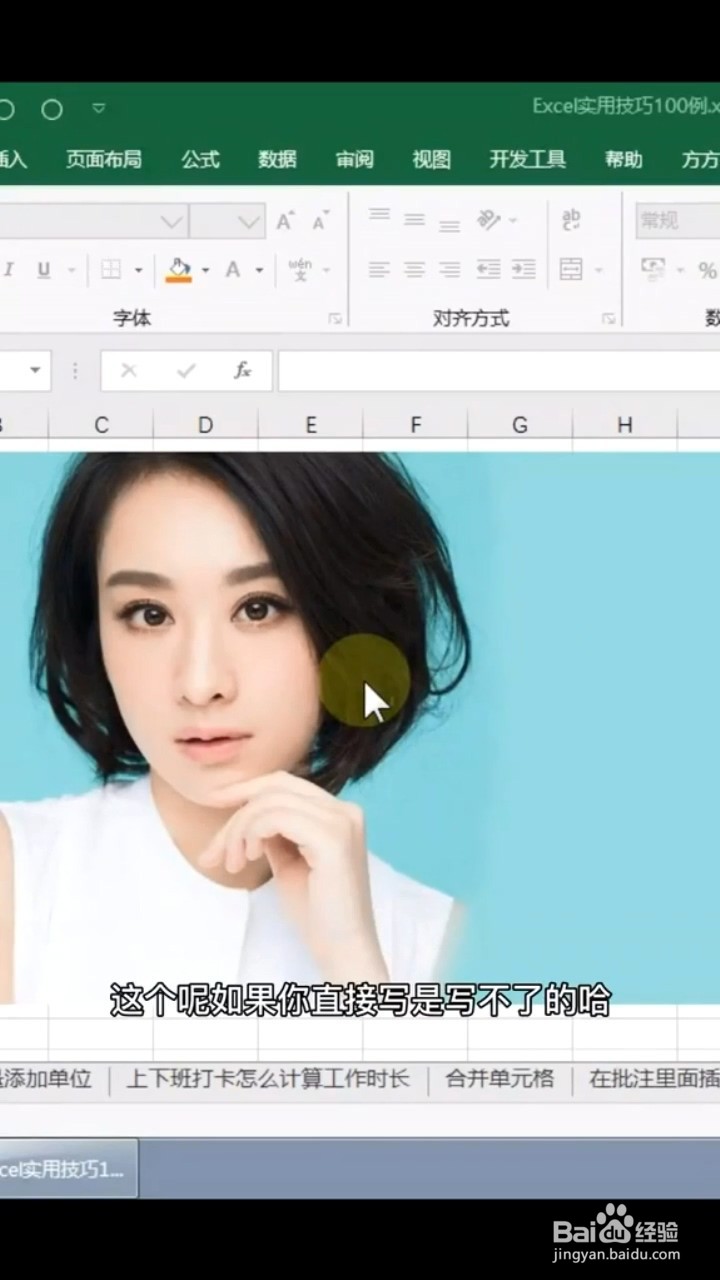Click the center horizontally icon

pyautogui.click(x=414, y=269)
